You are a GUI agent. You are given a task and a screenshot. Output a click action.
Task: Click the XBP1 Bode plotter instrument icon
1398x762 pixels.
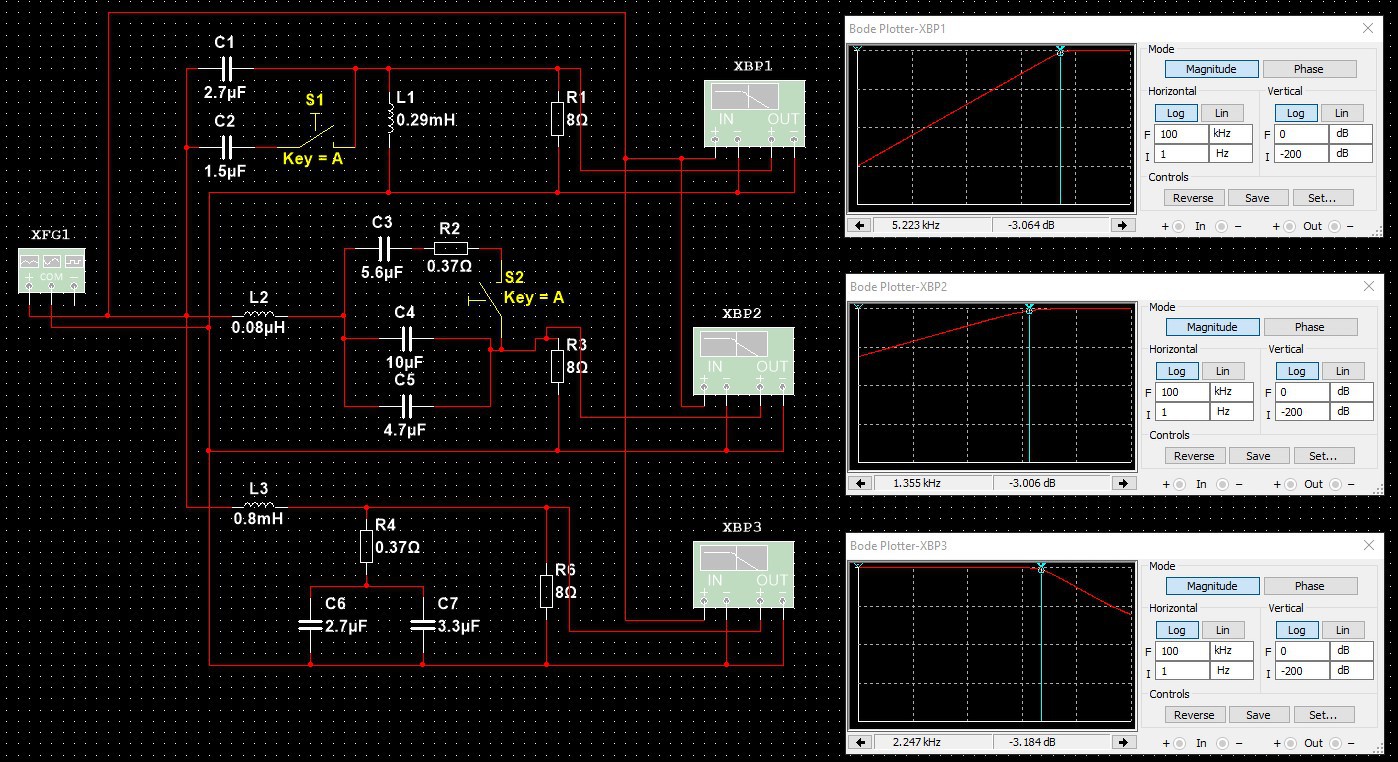tap(754, 115)
